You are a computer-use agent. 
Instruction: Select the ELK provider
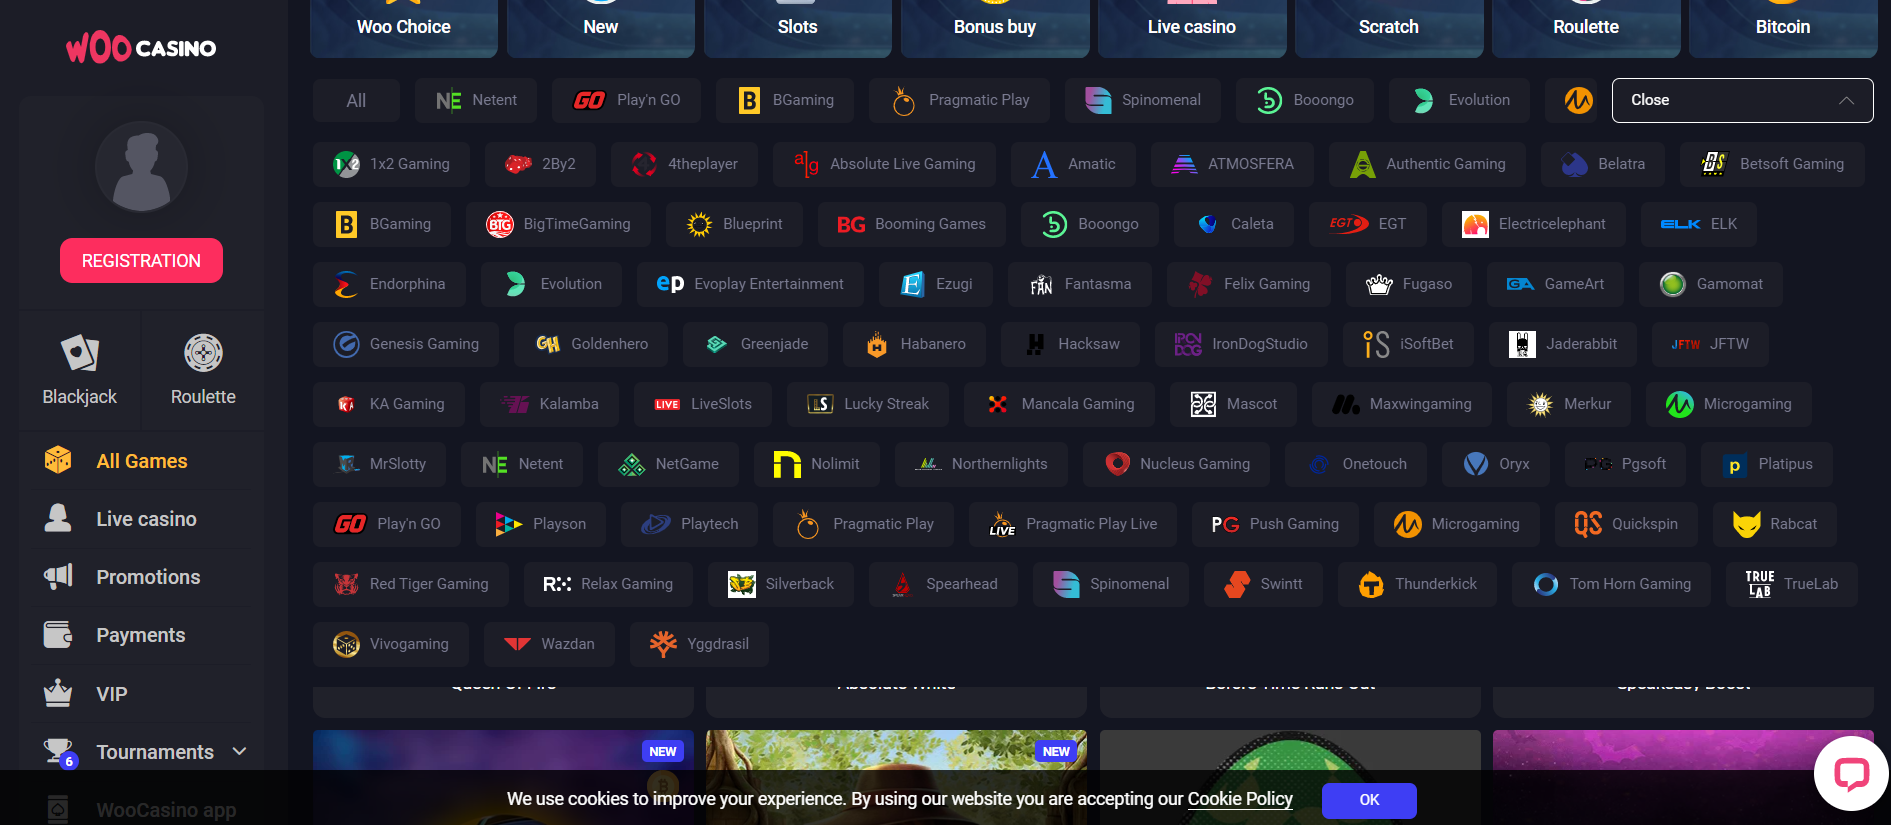point(1698,224)
